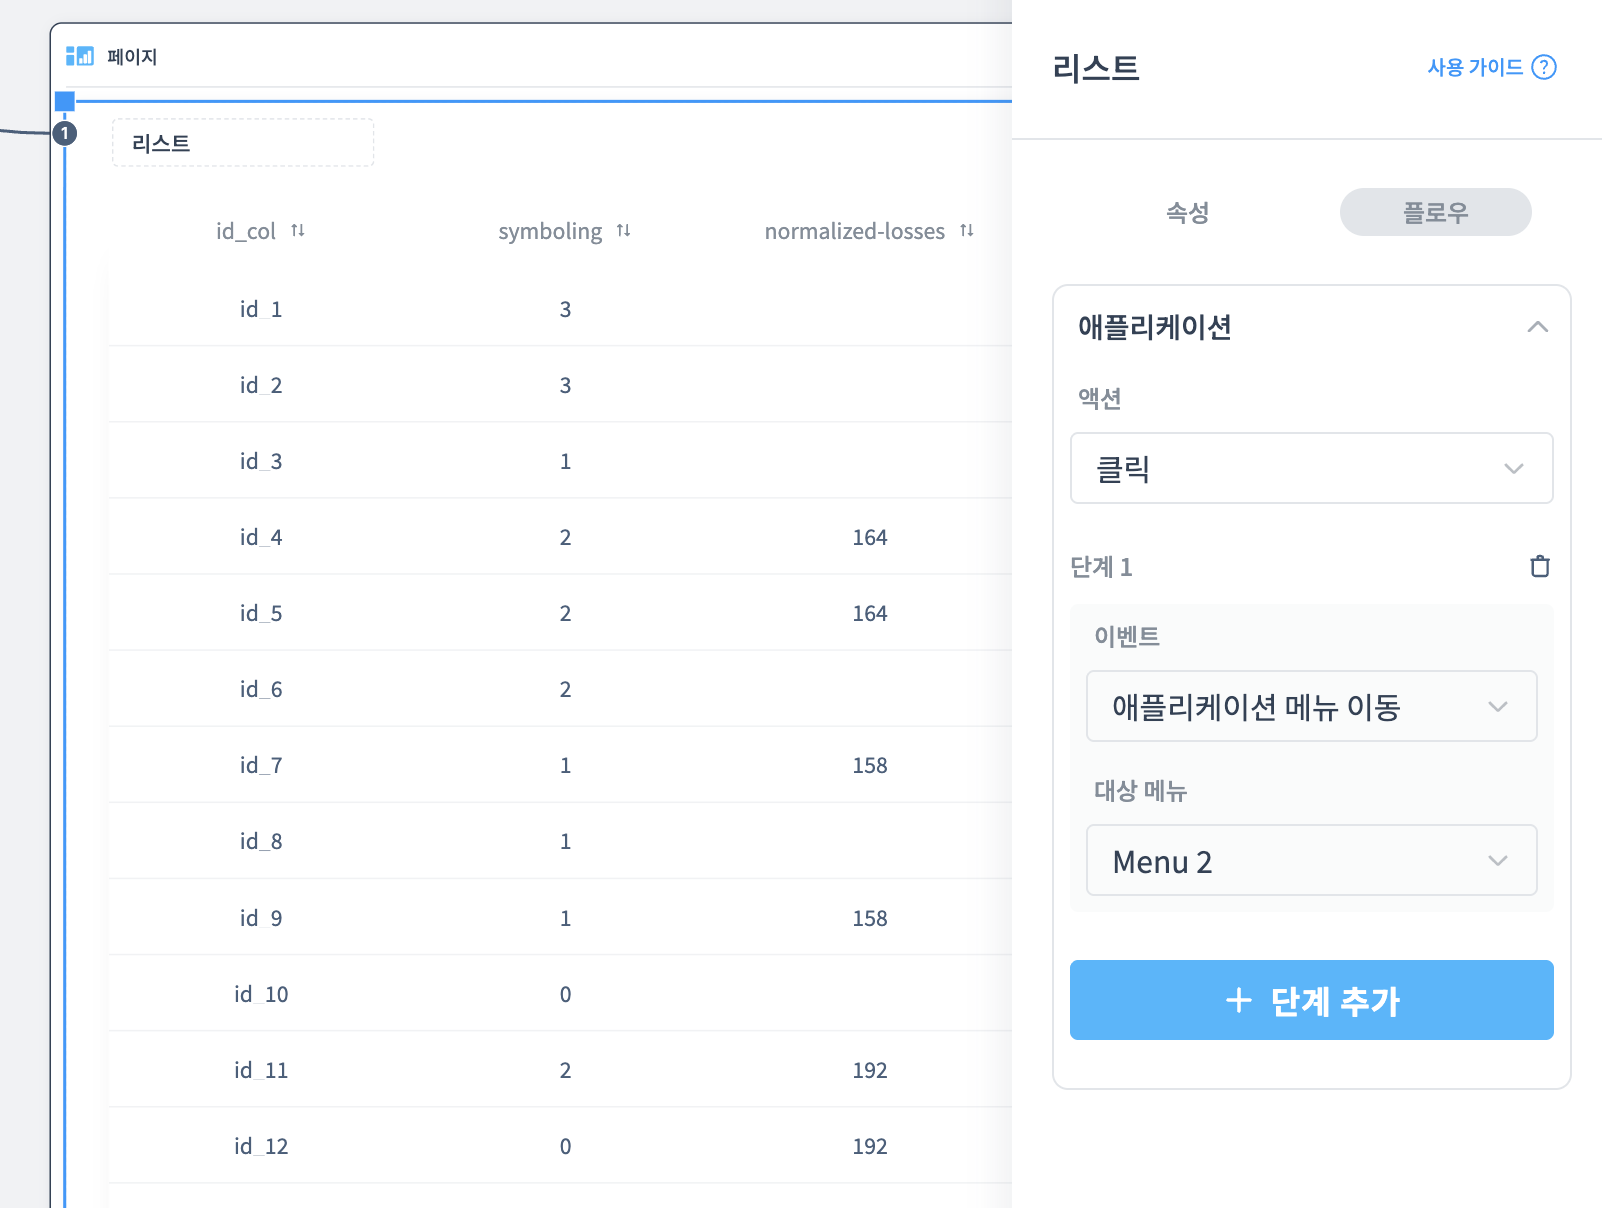Click the help question mark next to 사용 가이드

pyautogui.click(x=1544, y=67)
